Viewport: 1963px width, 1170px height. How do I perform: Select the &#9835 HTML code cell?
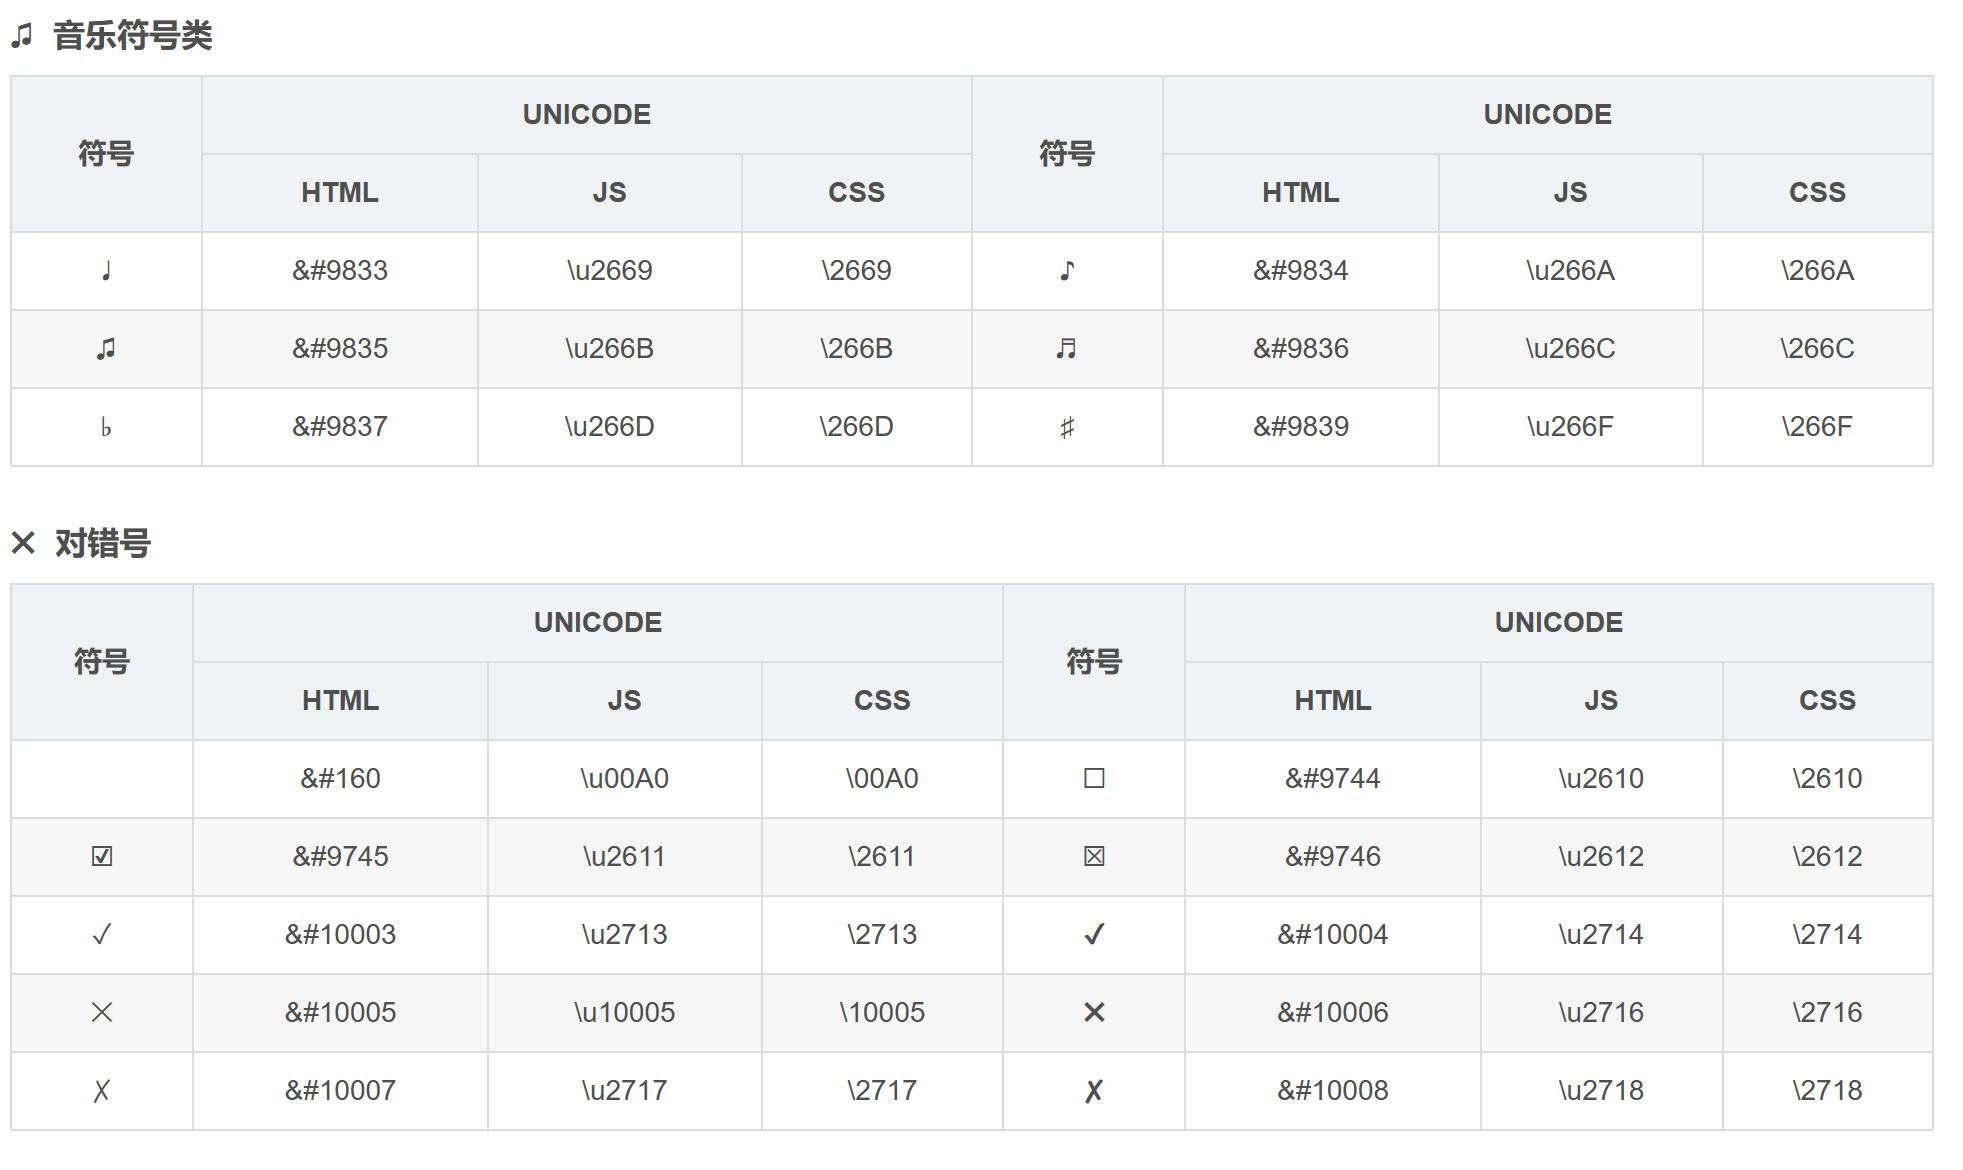coord(340,349)
